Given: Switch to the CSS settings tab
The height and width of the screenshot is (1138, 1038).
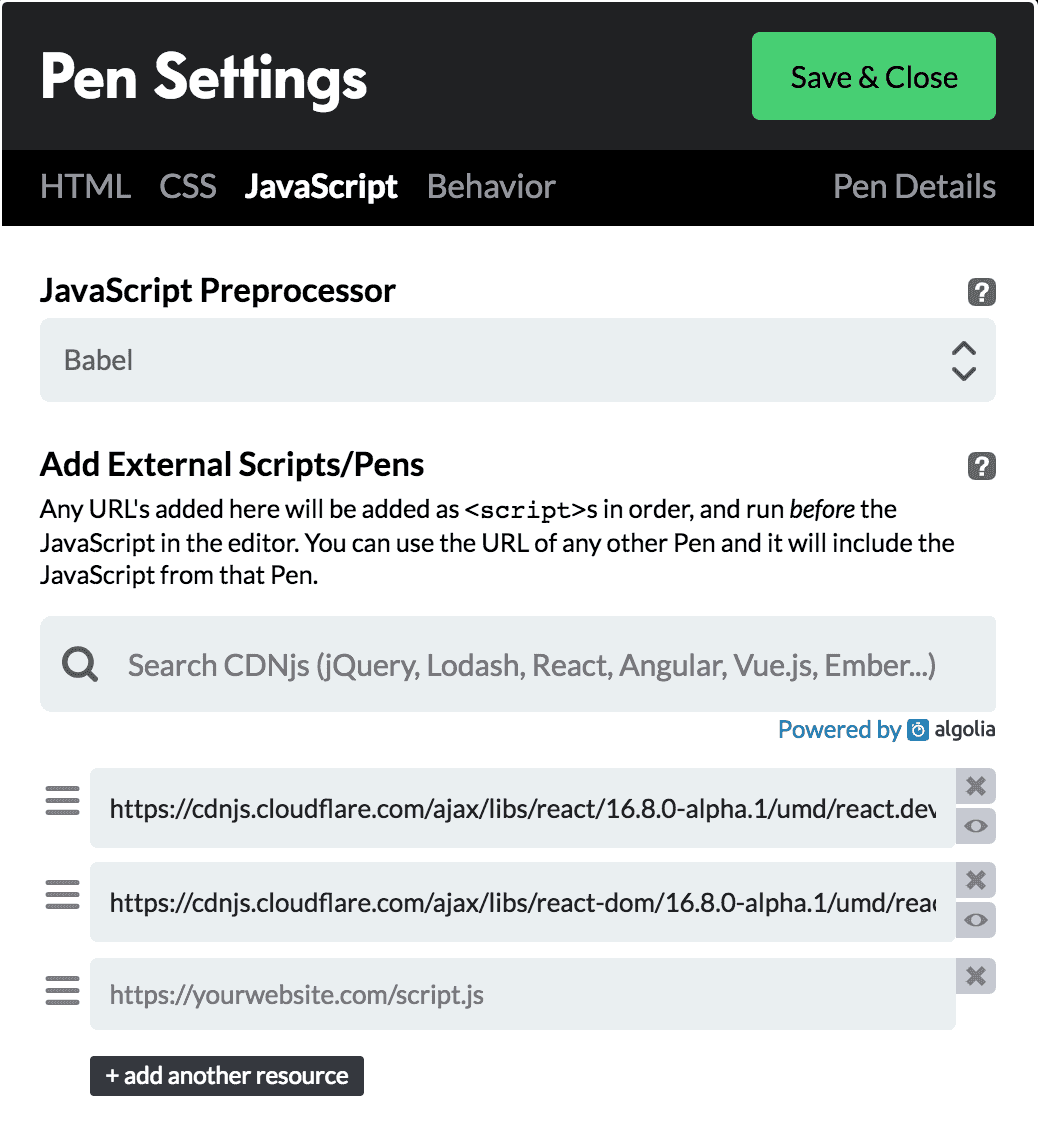Looking at the screenshot, I should pos(188,187).
